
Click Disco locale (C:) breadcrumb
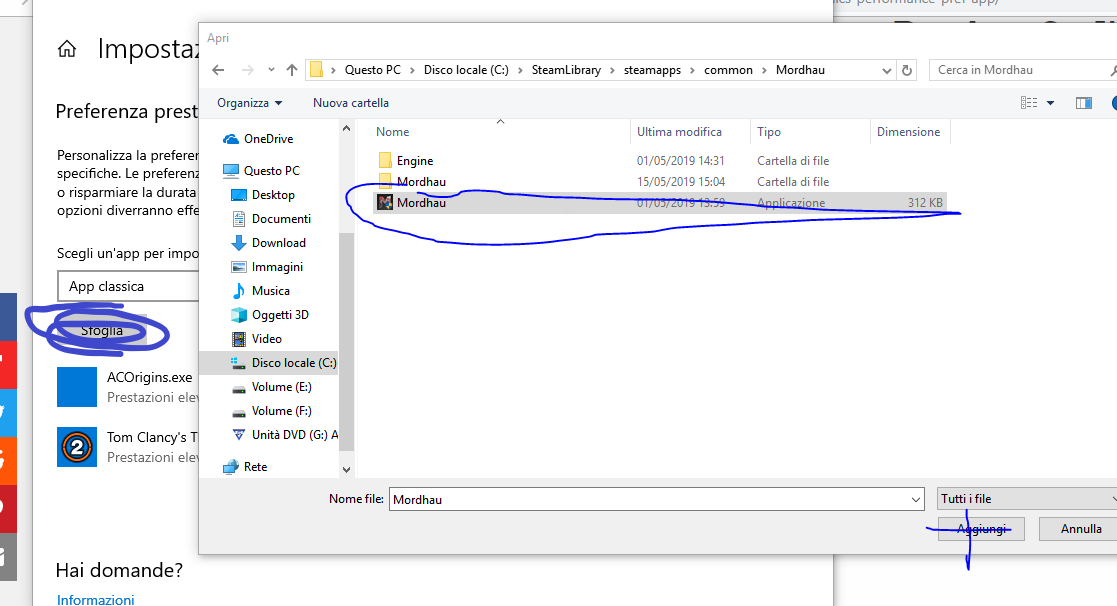(x=466, y=70)
